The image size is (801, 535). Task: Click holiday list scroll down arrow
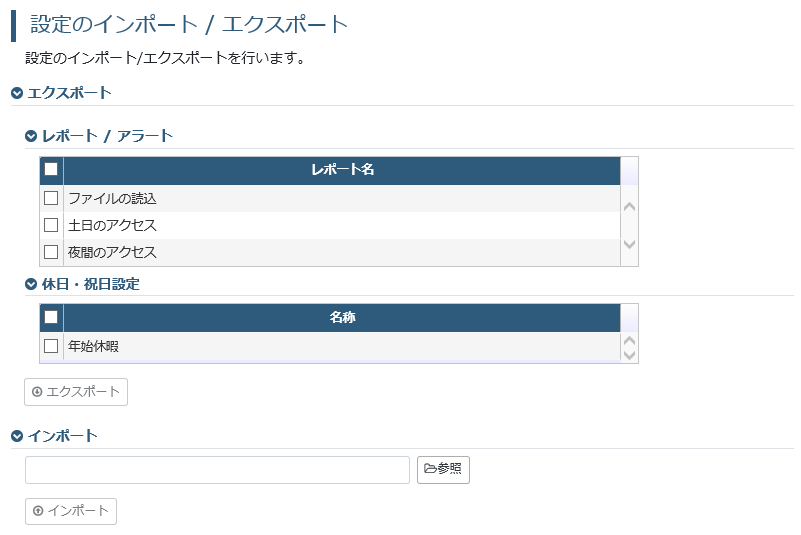point(629,355)
